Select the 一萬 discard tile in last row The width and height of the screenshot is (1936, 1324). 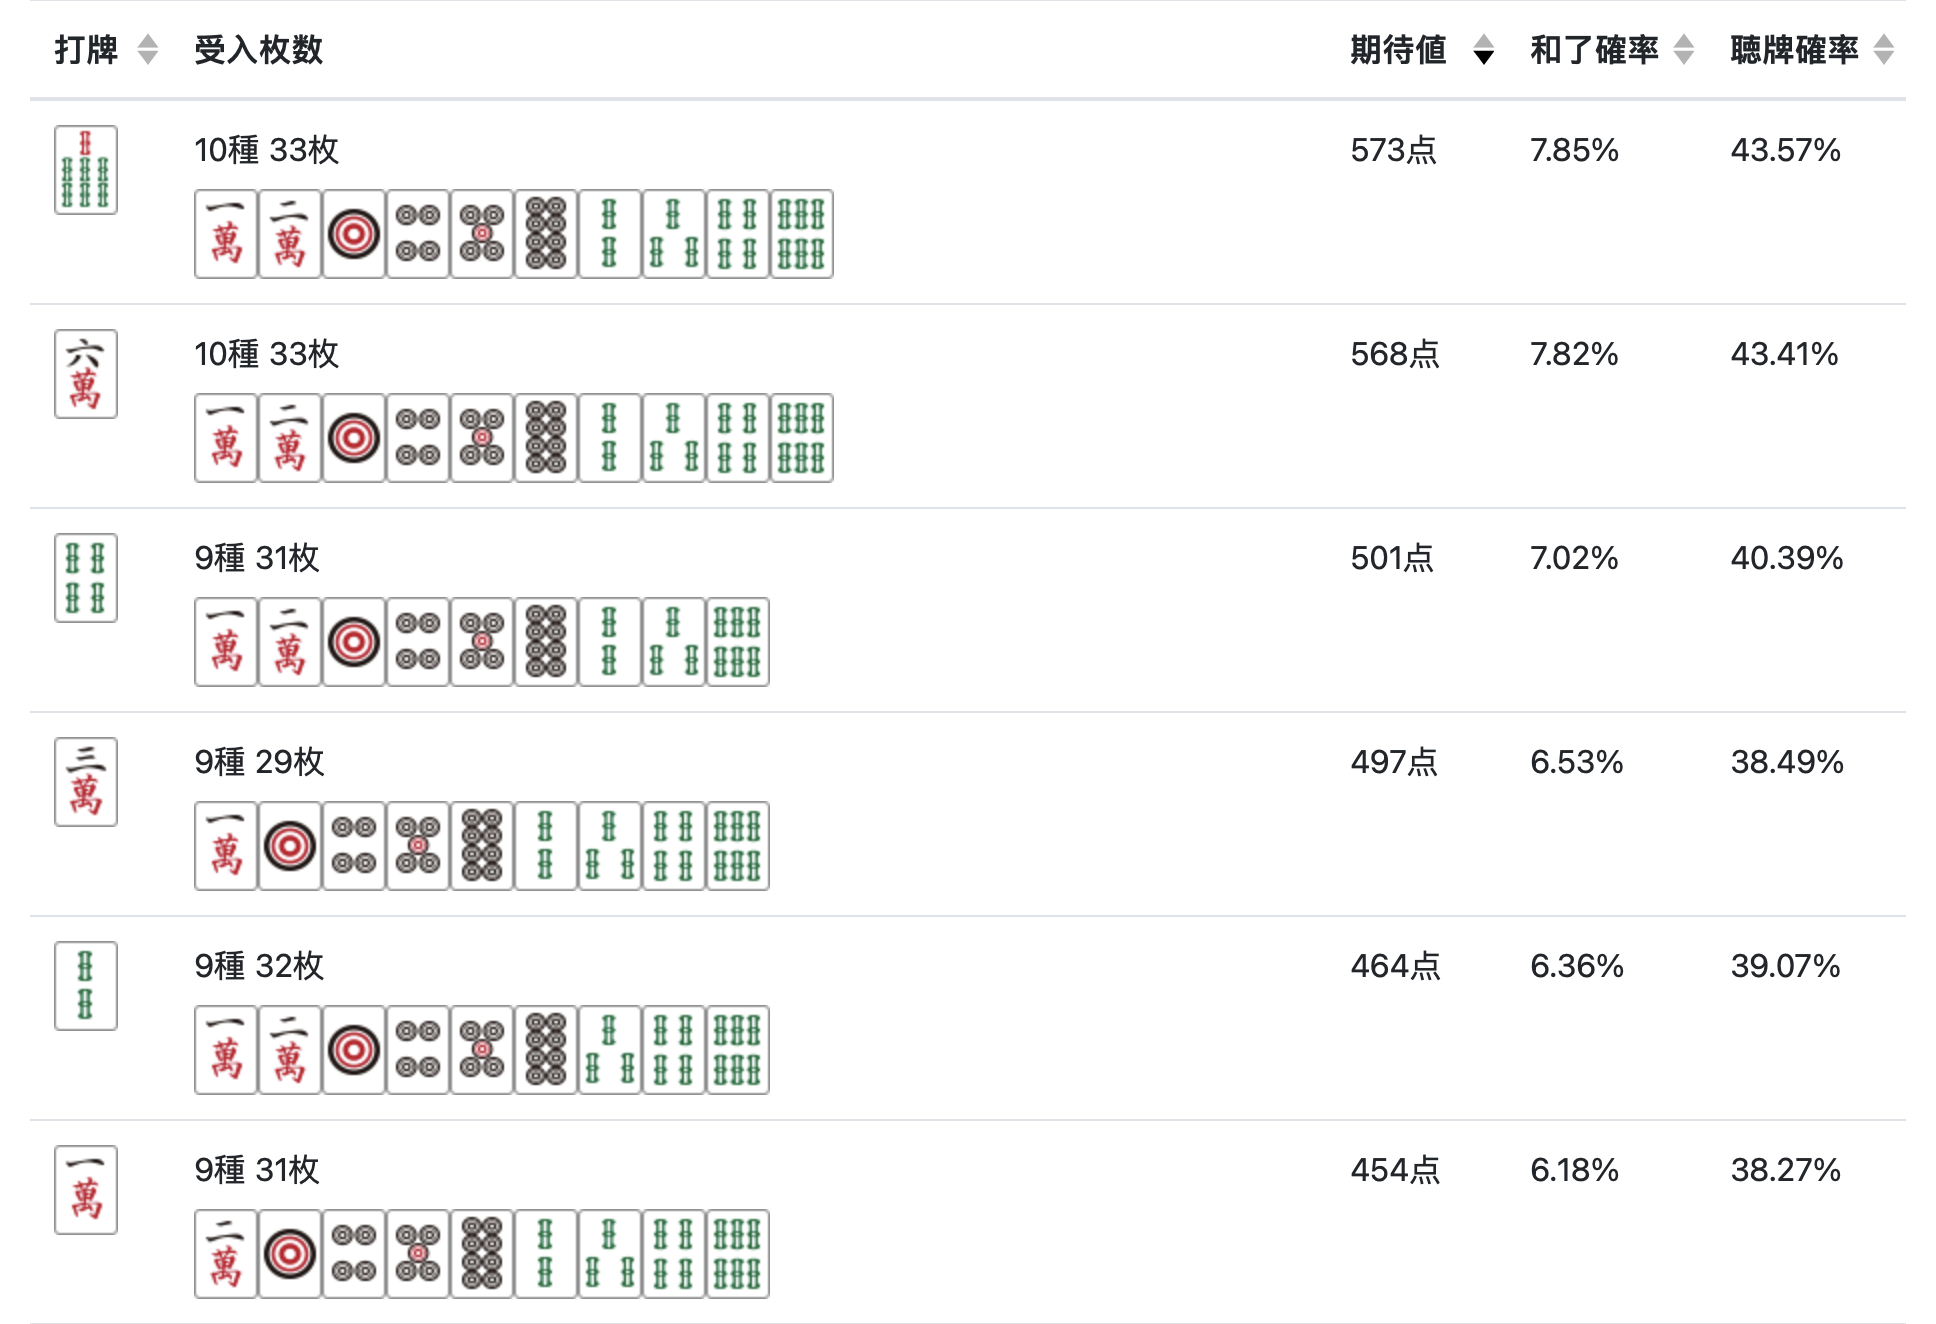pyautogui.click(x=86, y=1190)
